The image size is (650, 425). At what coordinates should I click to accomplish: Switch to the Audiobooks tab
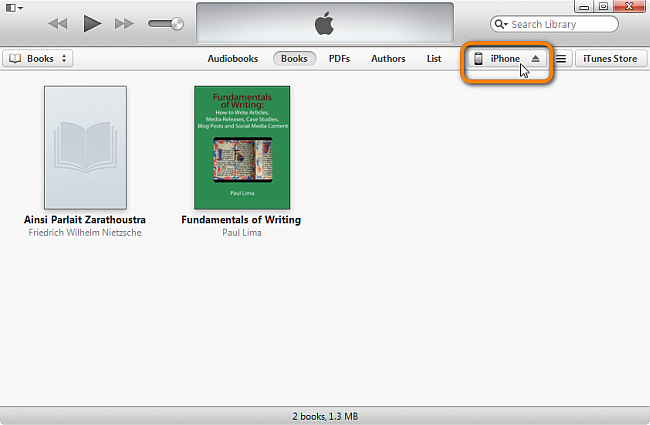click(x=233, y=59)
